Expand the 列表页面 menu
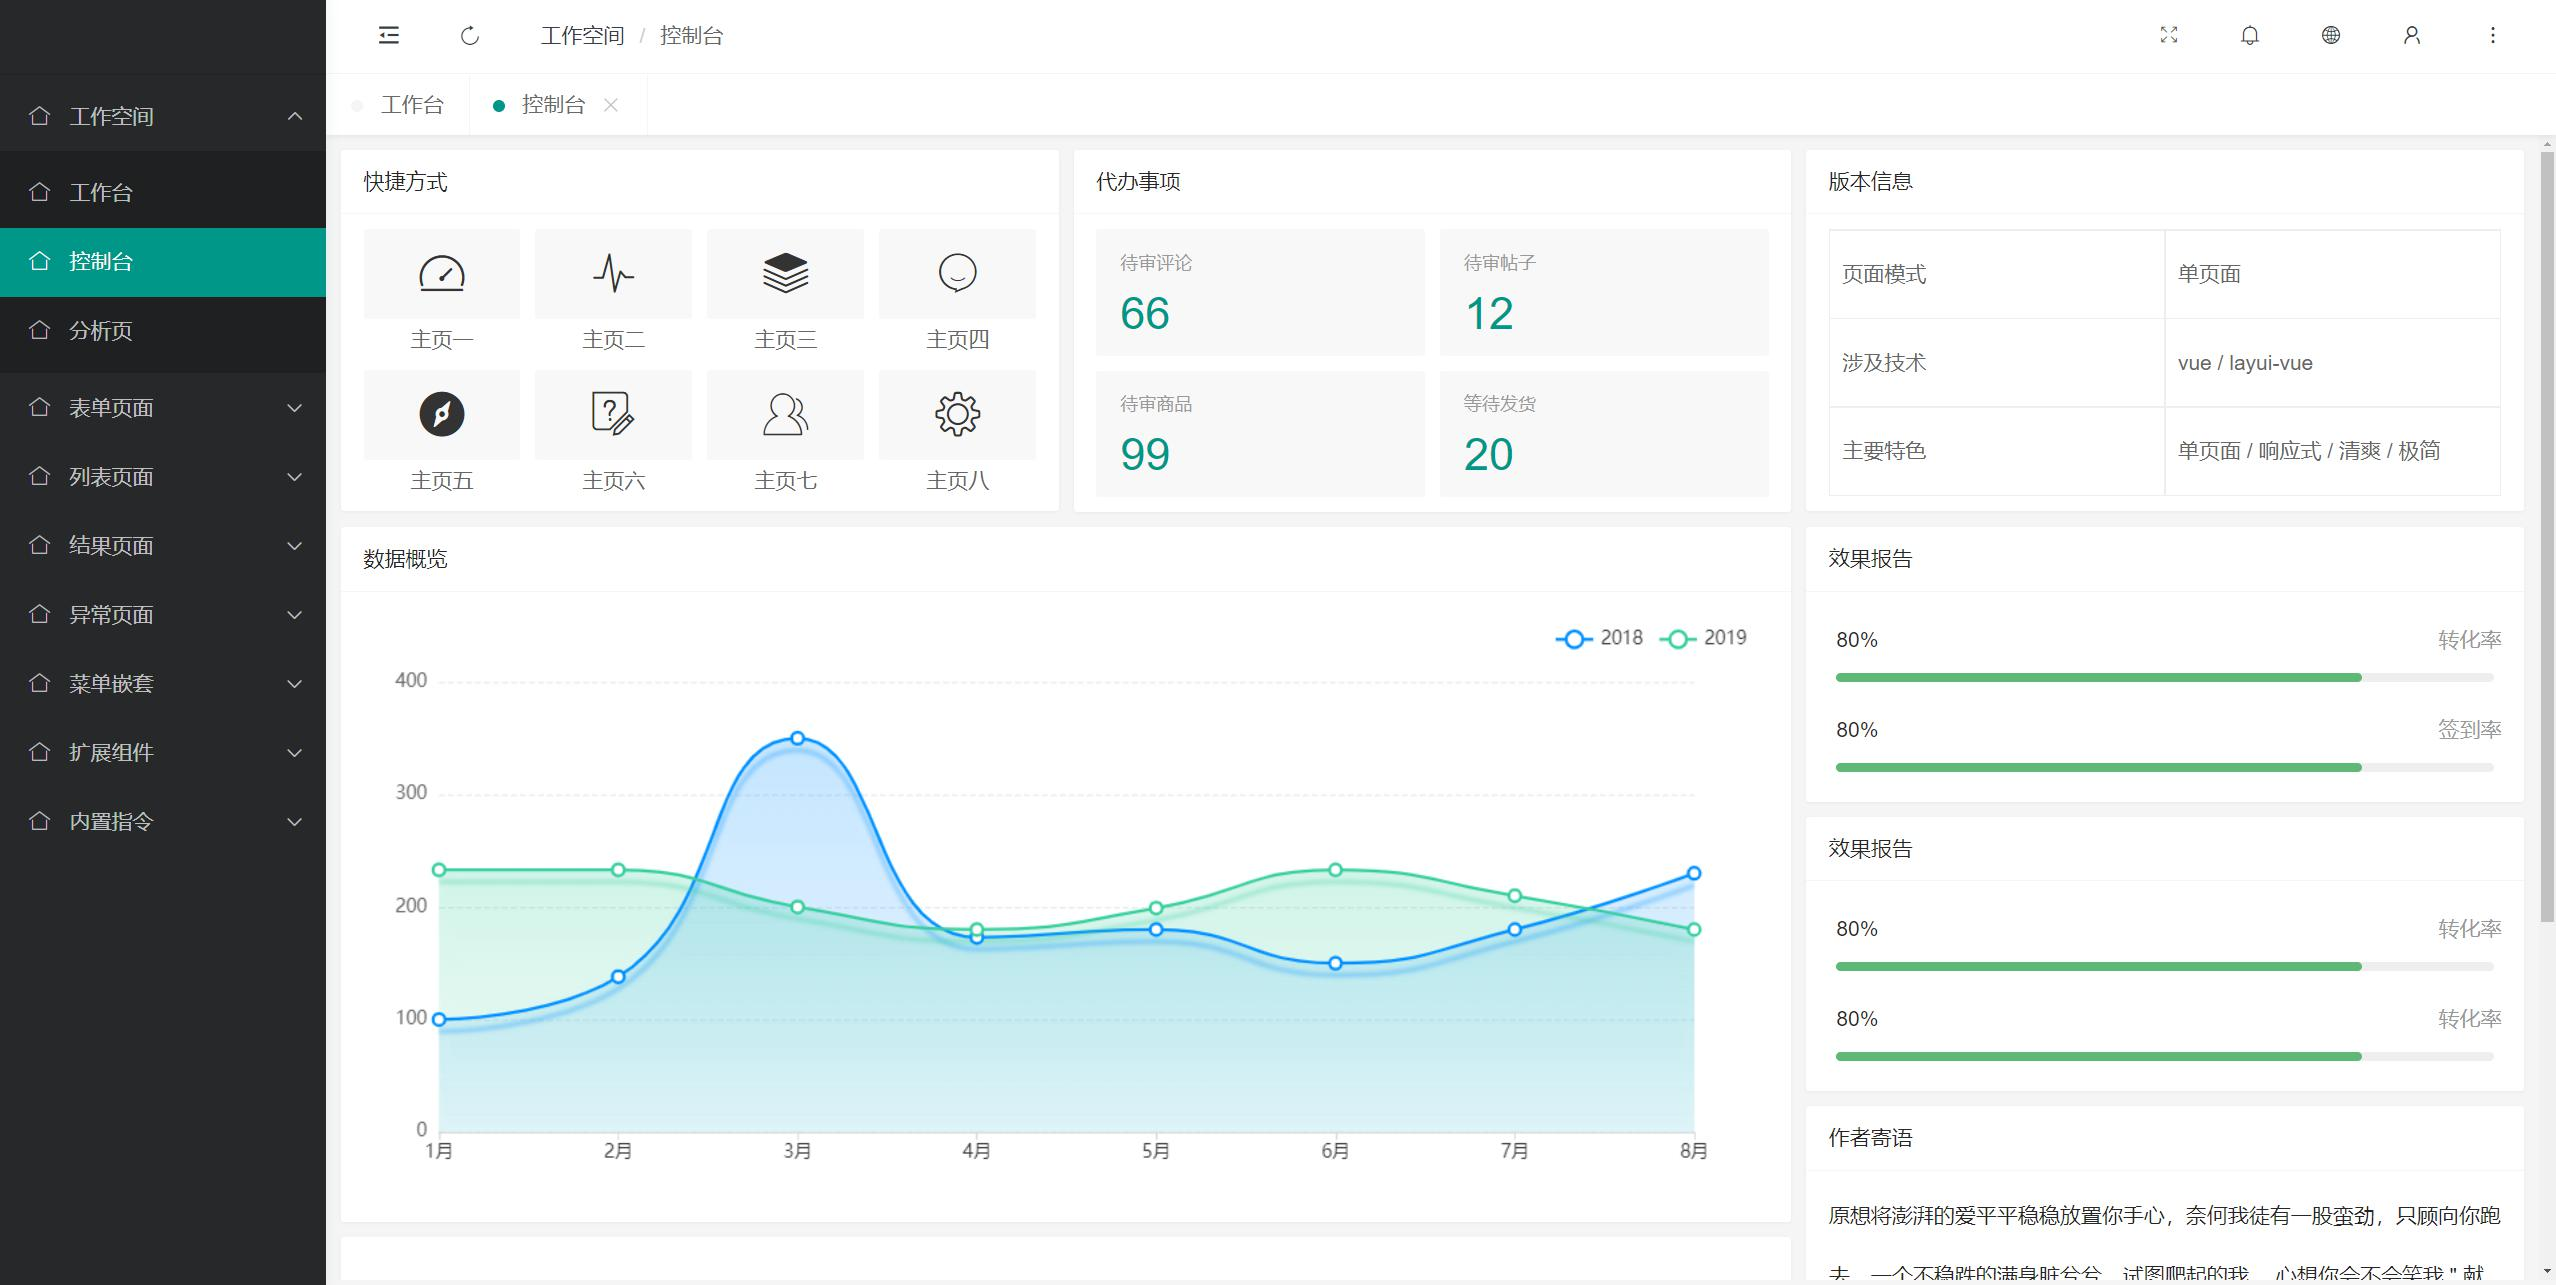The height and width of the screenshot is (1285, 2556). (163, 477)
